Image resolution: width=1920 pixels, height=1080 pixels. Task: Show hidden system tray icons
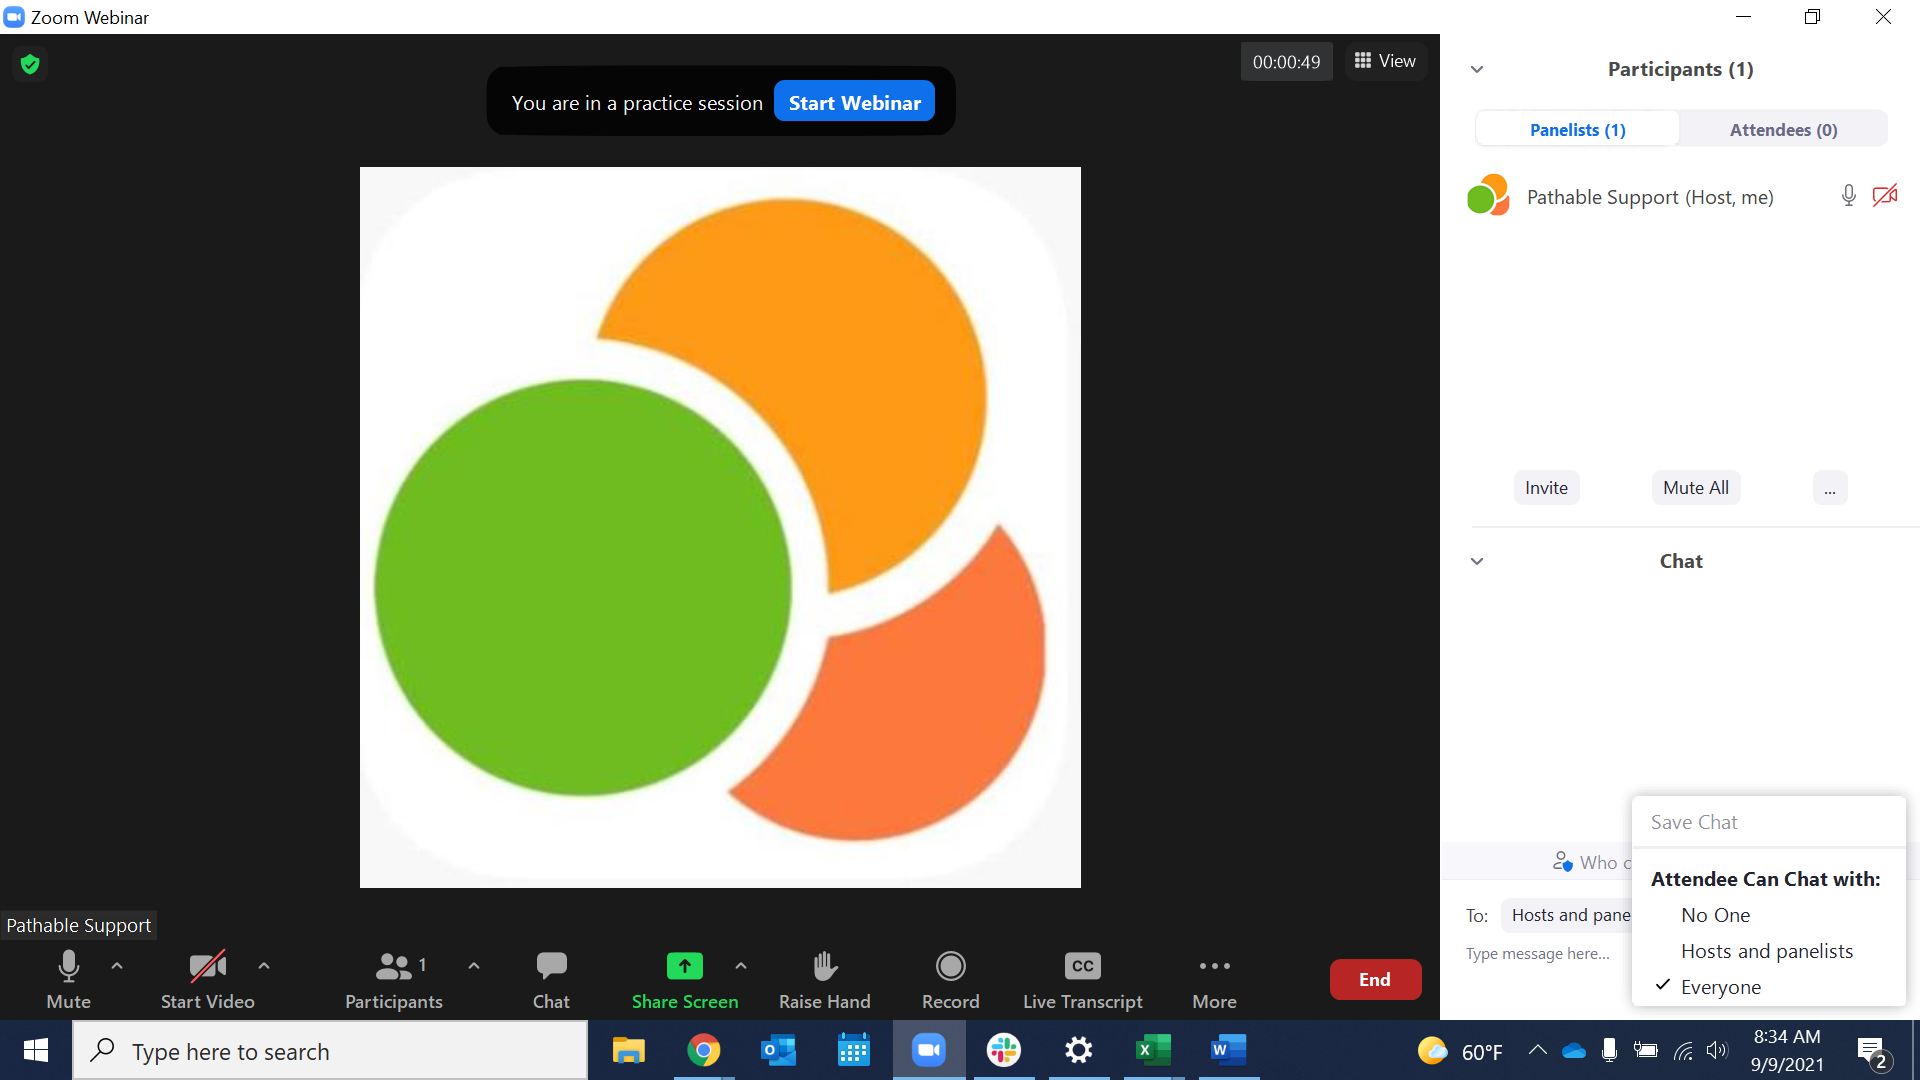point(1537,1051)
